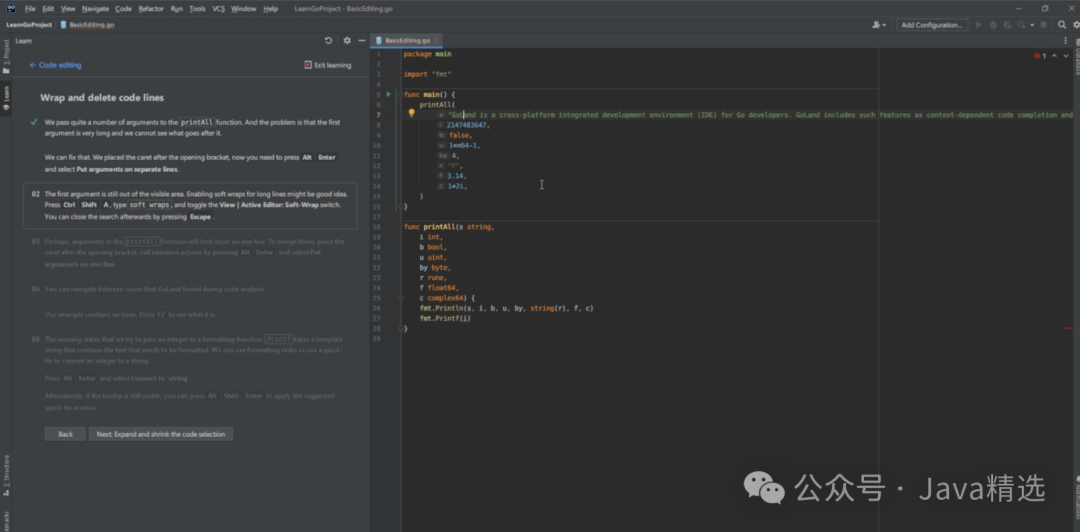The width and height of the screenshot is (1080, 532).
Task: Click the Stop square icon
Action: 1043,25
